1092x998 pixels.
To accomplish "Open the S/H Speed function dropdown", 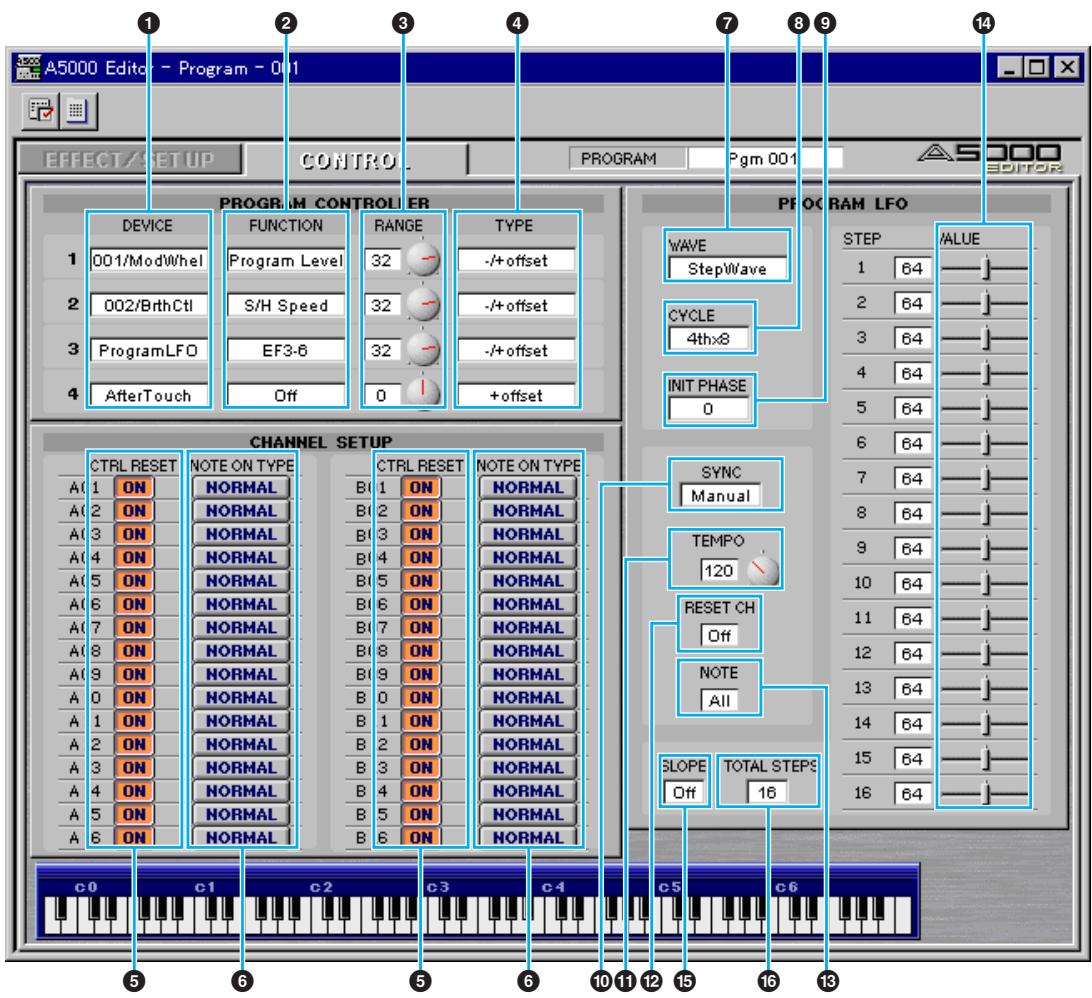I will (x=286, y=305).
